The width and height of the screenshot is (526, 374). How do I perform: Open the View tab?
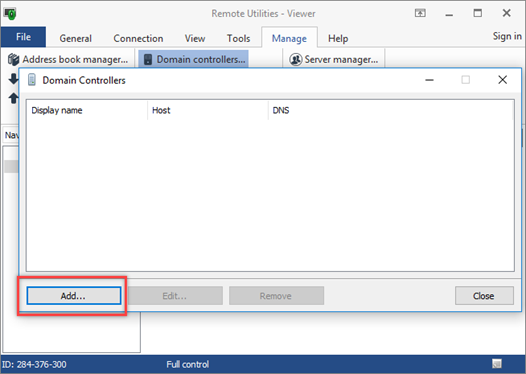pyautogui.click(x=195, y=39)
